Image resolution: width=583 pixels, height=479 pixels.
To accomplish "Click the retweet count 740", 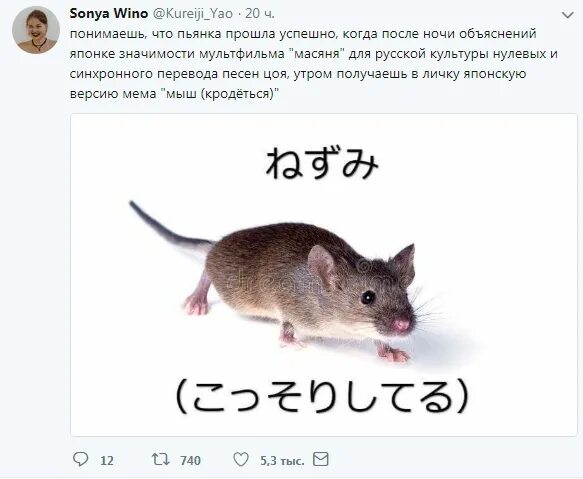I will (x=190, y=460).
